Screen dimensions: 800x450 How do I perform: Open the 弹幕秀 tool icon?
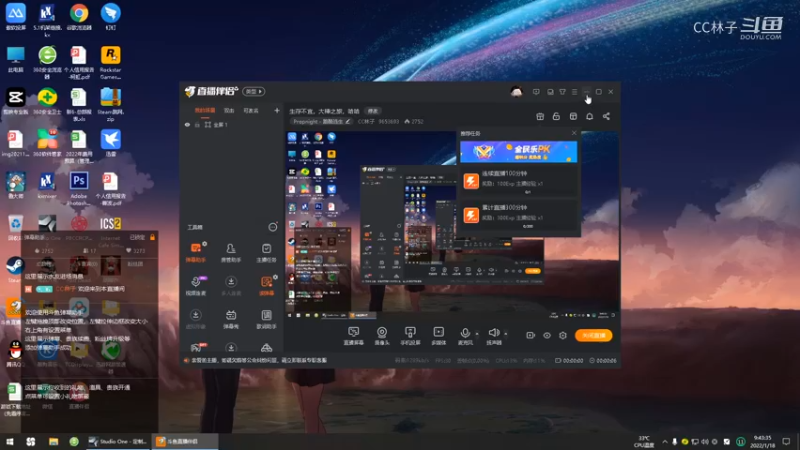(231, 318)
